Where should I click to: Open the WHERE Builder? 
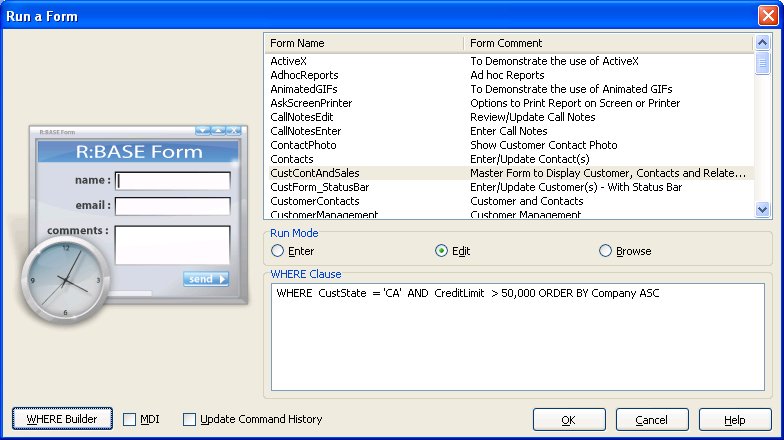62,419
